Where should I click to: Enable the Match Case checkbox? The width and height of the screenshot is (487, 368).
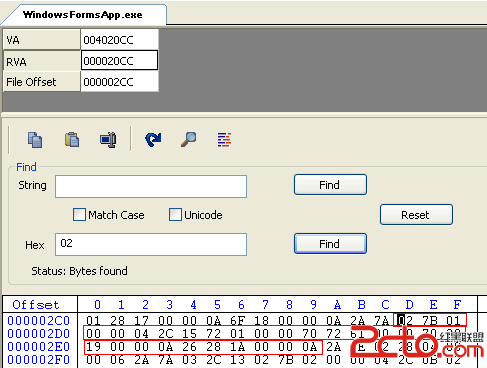79,214
